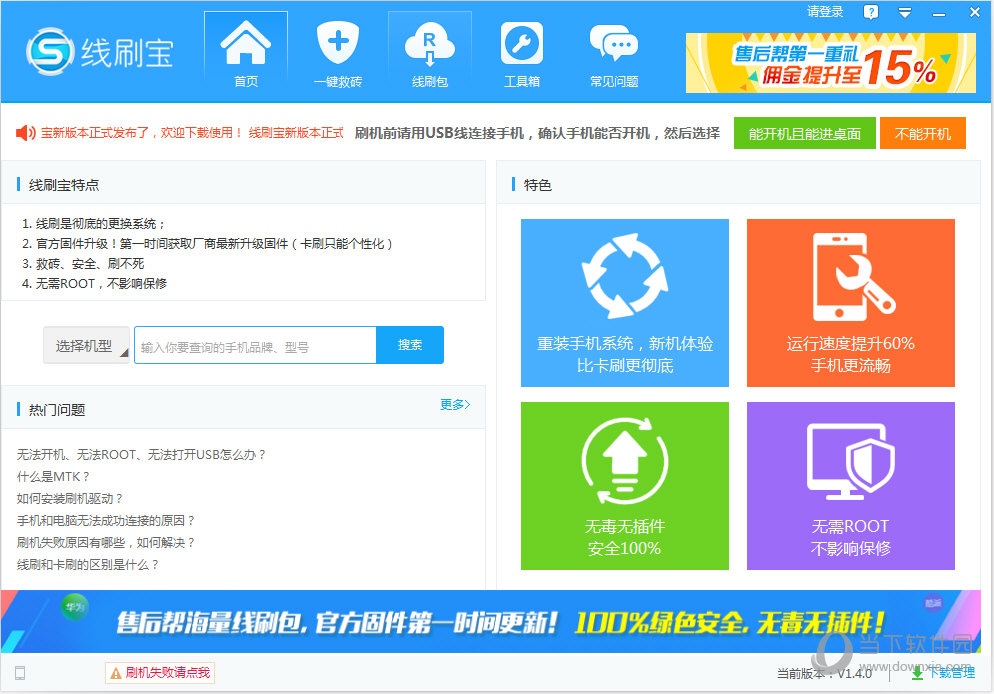994x694 pixels.
Task: Click the help question mark icon
Action: coord(873,11)
